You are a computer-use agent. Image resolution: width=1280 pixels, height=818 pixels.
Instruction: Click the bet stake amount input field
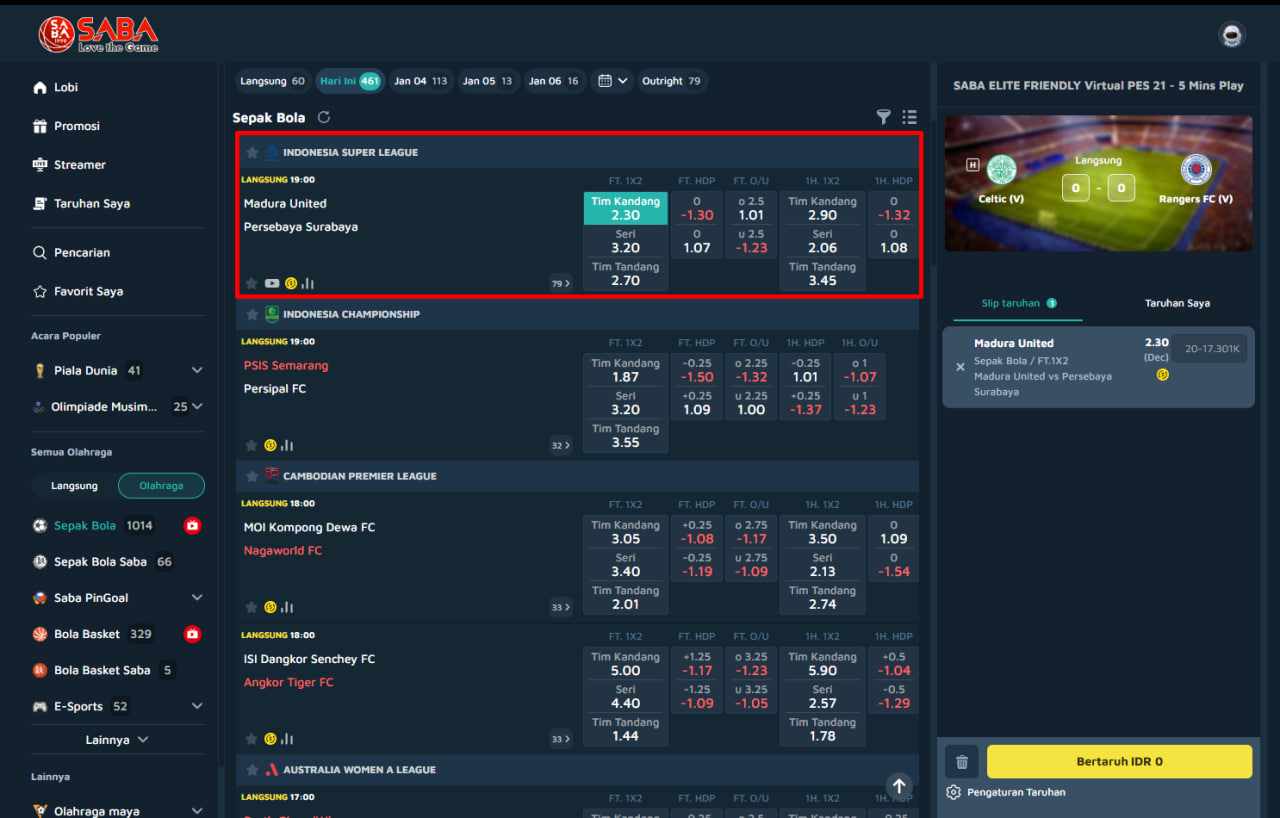click(1212, 349)
